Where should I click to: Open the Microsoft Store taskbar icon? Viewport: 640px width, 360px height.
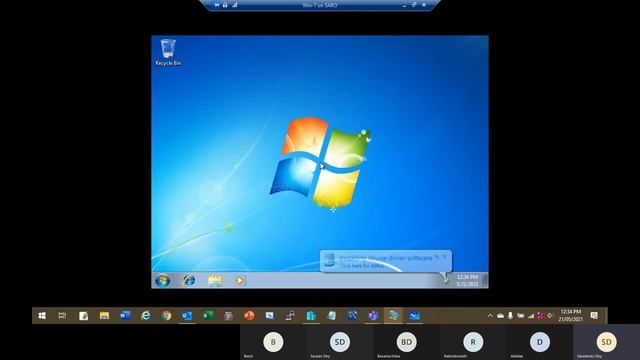point(311,316)
